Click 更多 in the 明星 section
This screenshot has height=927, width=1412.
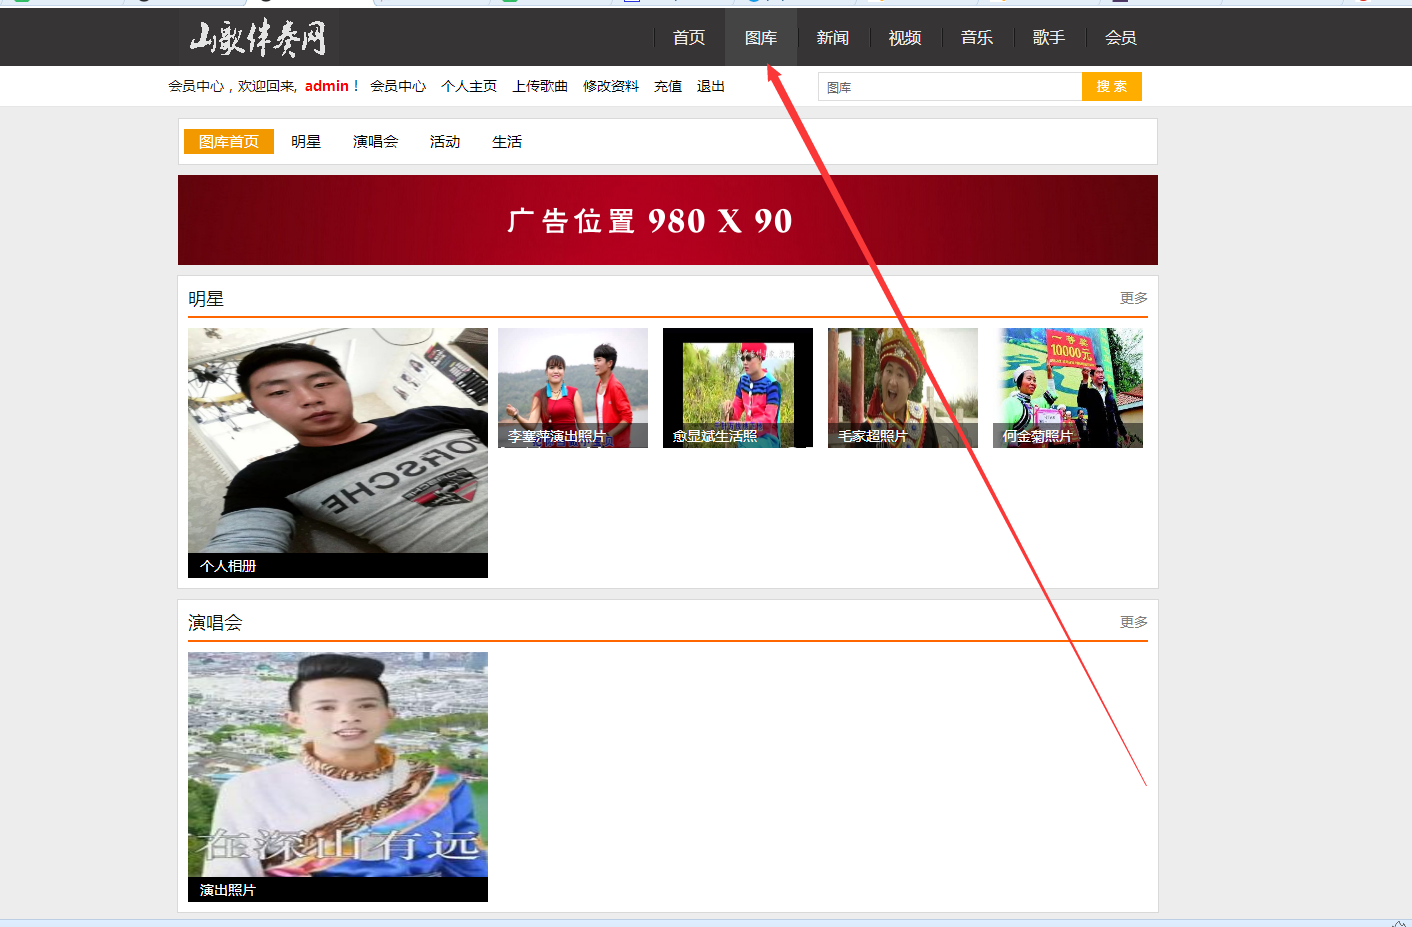point(1133,298)
